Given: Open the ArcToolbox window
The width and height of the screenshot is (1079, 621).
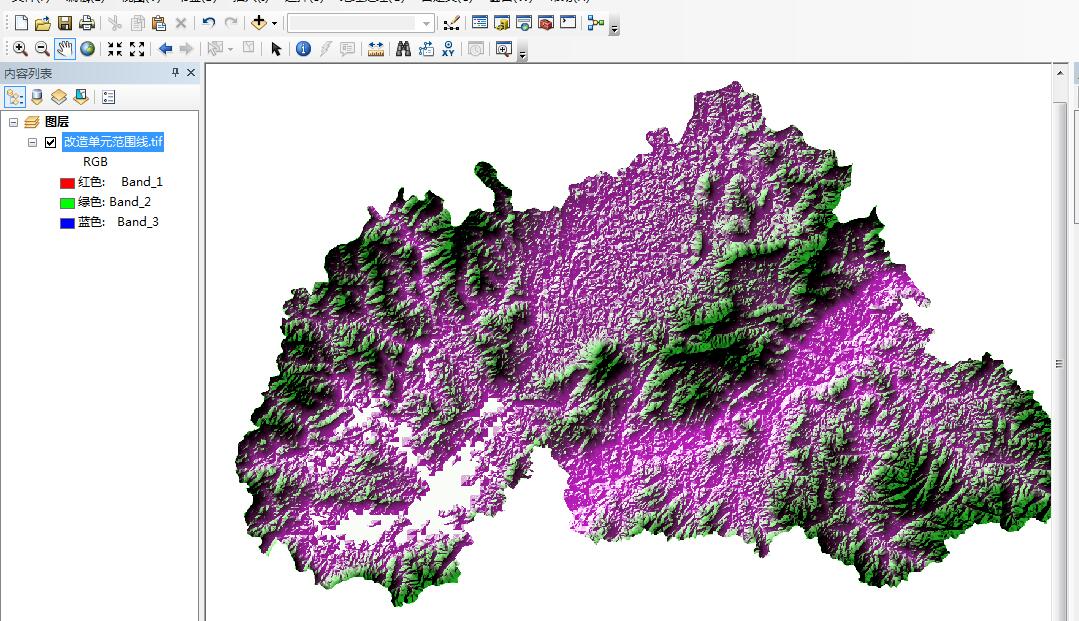Looking at the screenshot, I should pyautogui.click(x=546, y=22).
